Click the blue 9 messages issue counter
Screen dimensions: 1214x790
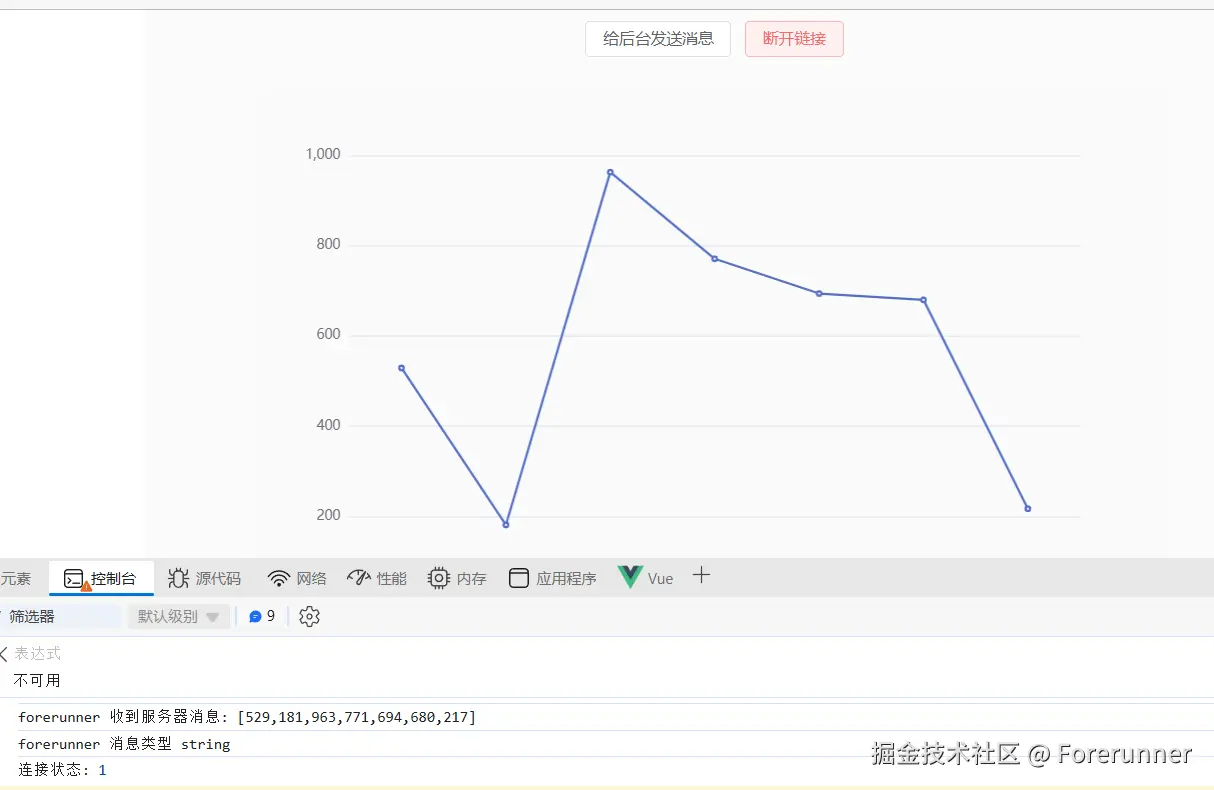[x=262, y=616]
